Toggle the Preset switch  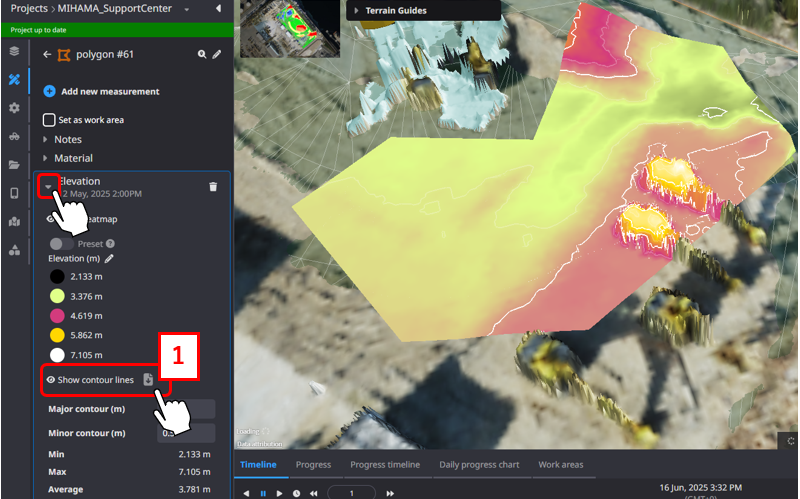pyautogui.click(x=61, y=243)
